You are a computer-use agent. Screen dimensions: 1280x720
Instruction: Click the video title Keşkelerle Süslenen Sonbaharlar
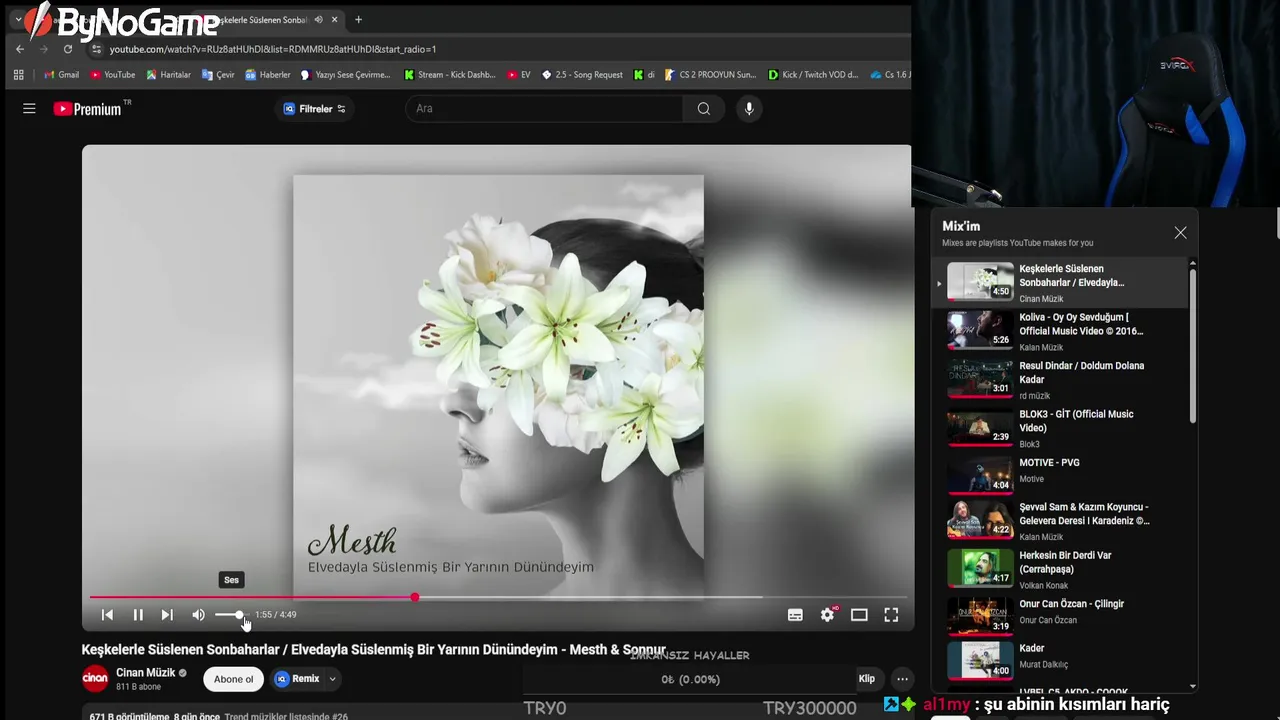(374, 649)
